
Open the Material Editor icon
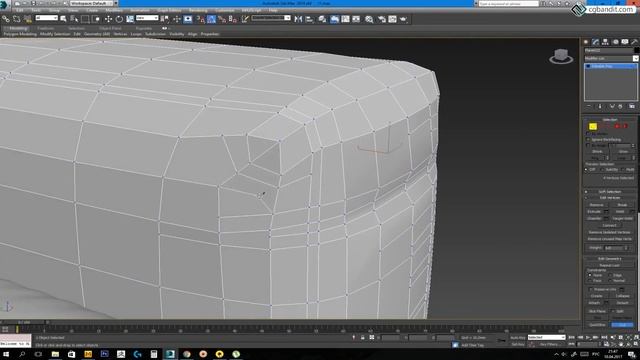pyautogui.click(x=369, y=19)
